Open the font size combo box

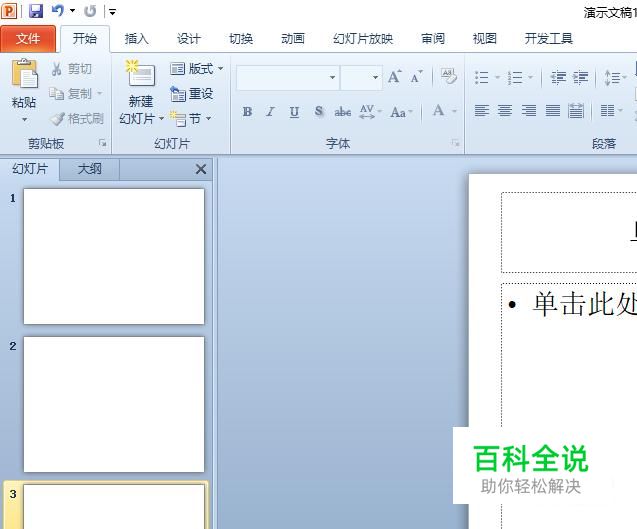361,77
